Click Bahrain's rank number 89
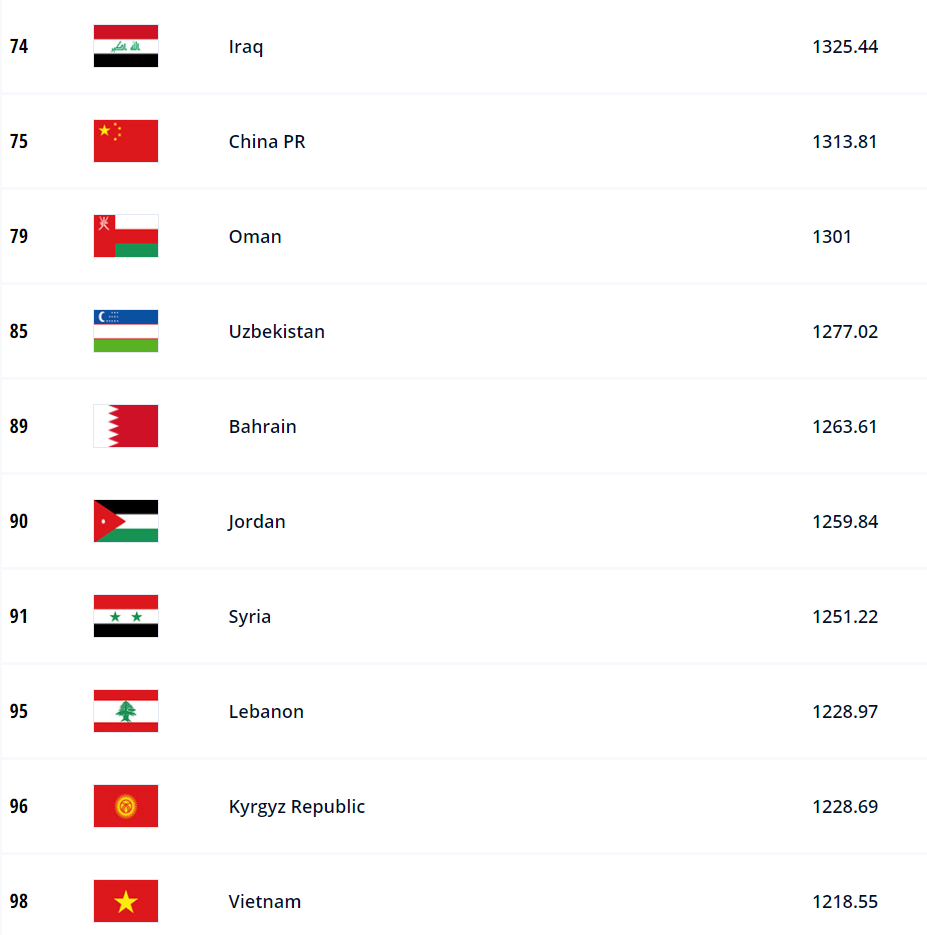 (18, 426)
